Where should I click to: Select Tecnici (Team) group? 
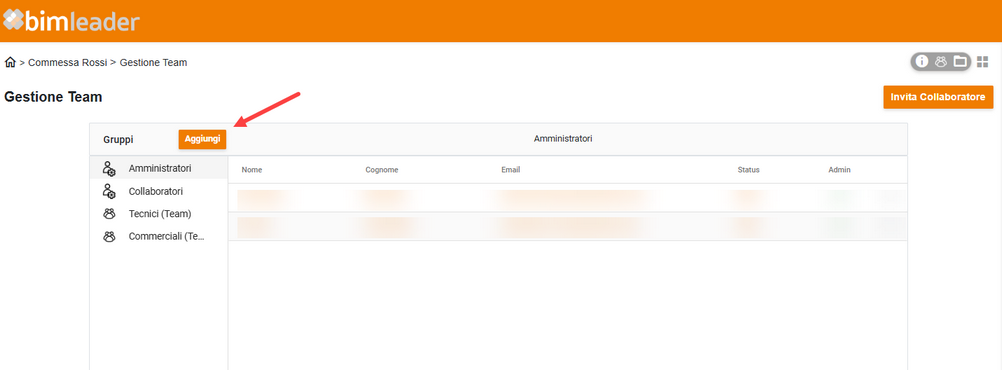158,213
